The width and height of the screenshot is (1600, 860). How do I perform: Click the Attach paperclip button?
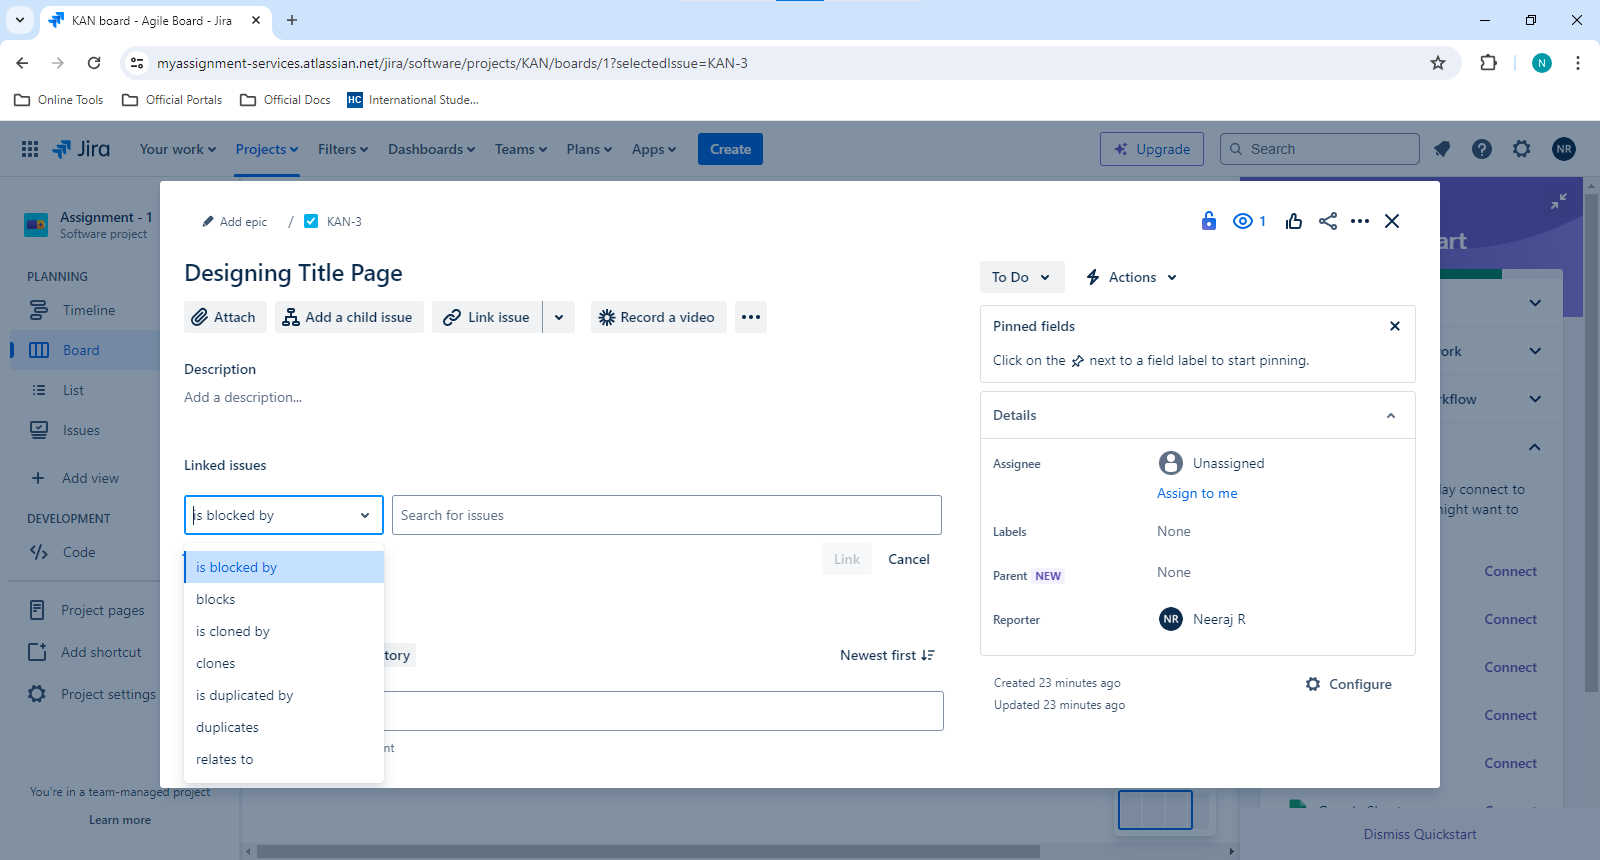click(x=225, y=317)
